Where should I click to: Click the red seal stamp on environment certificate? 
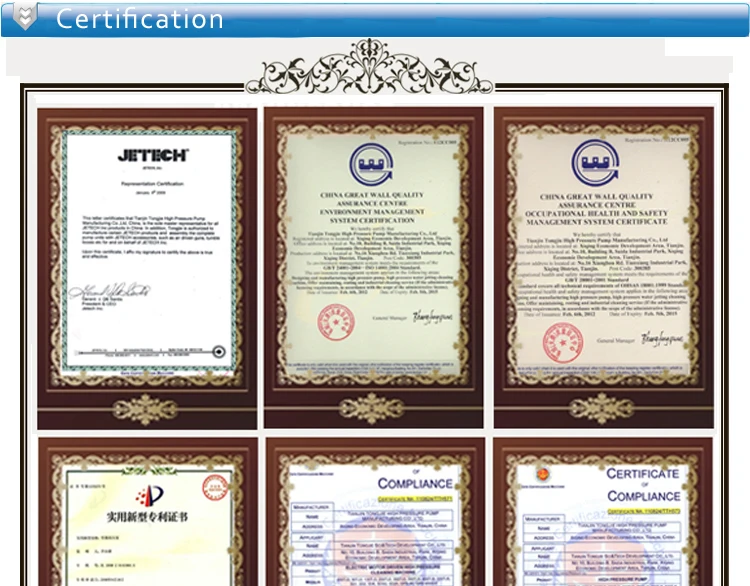click(x=336, y=323)
